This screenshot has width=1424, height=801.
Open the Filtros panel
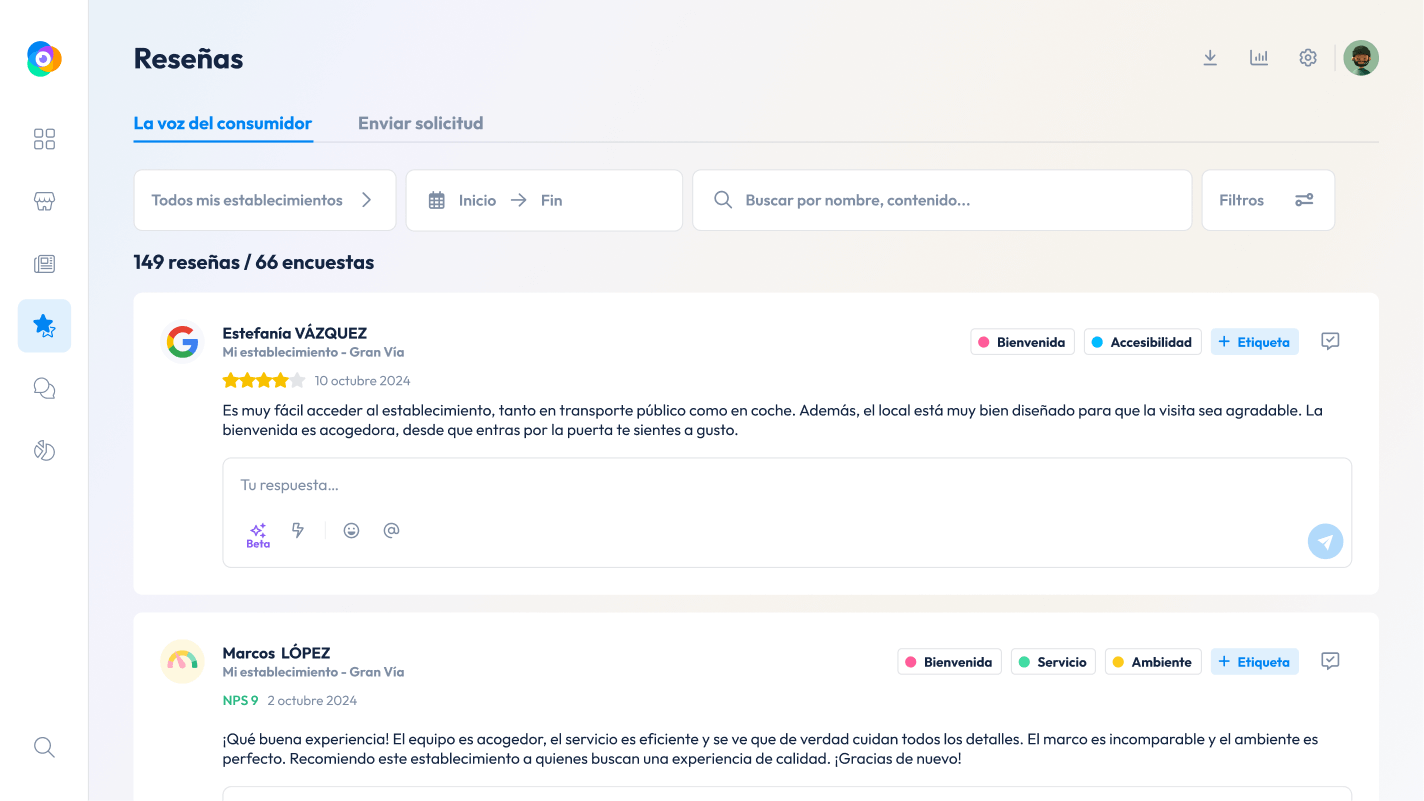point(1268,200)
